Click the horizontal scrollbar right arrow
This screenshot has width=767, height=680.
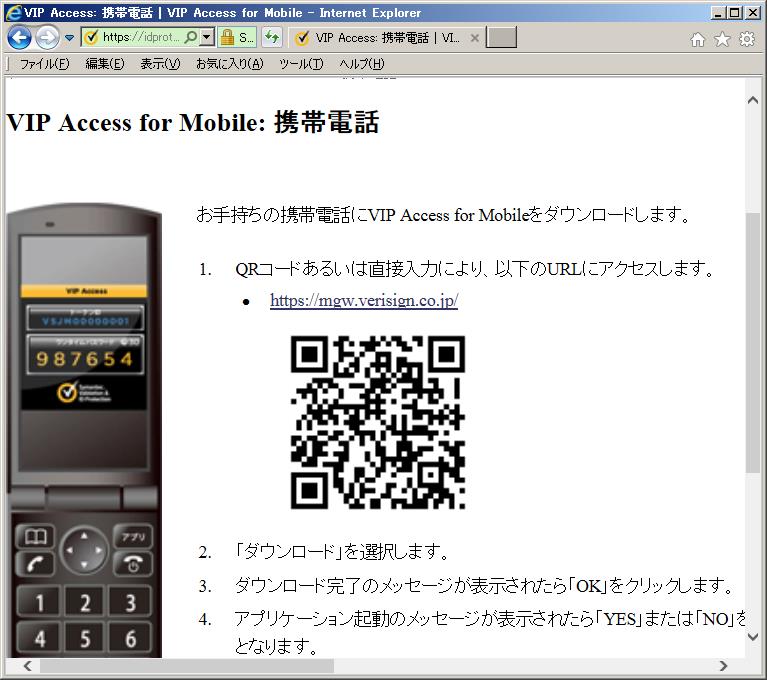pyautogui.click(x=723, y=666)
